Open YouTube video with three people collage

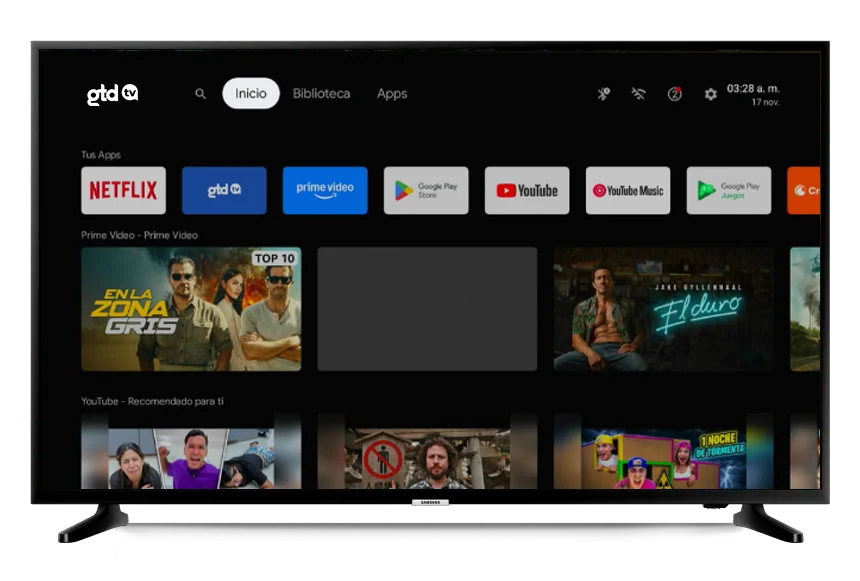pyautogui.click(x=191, y=452)
